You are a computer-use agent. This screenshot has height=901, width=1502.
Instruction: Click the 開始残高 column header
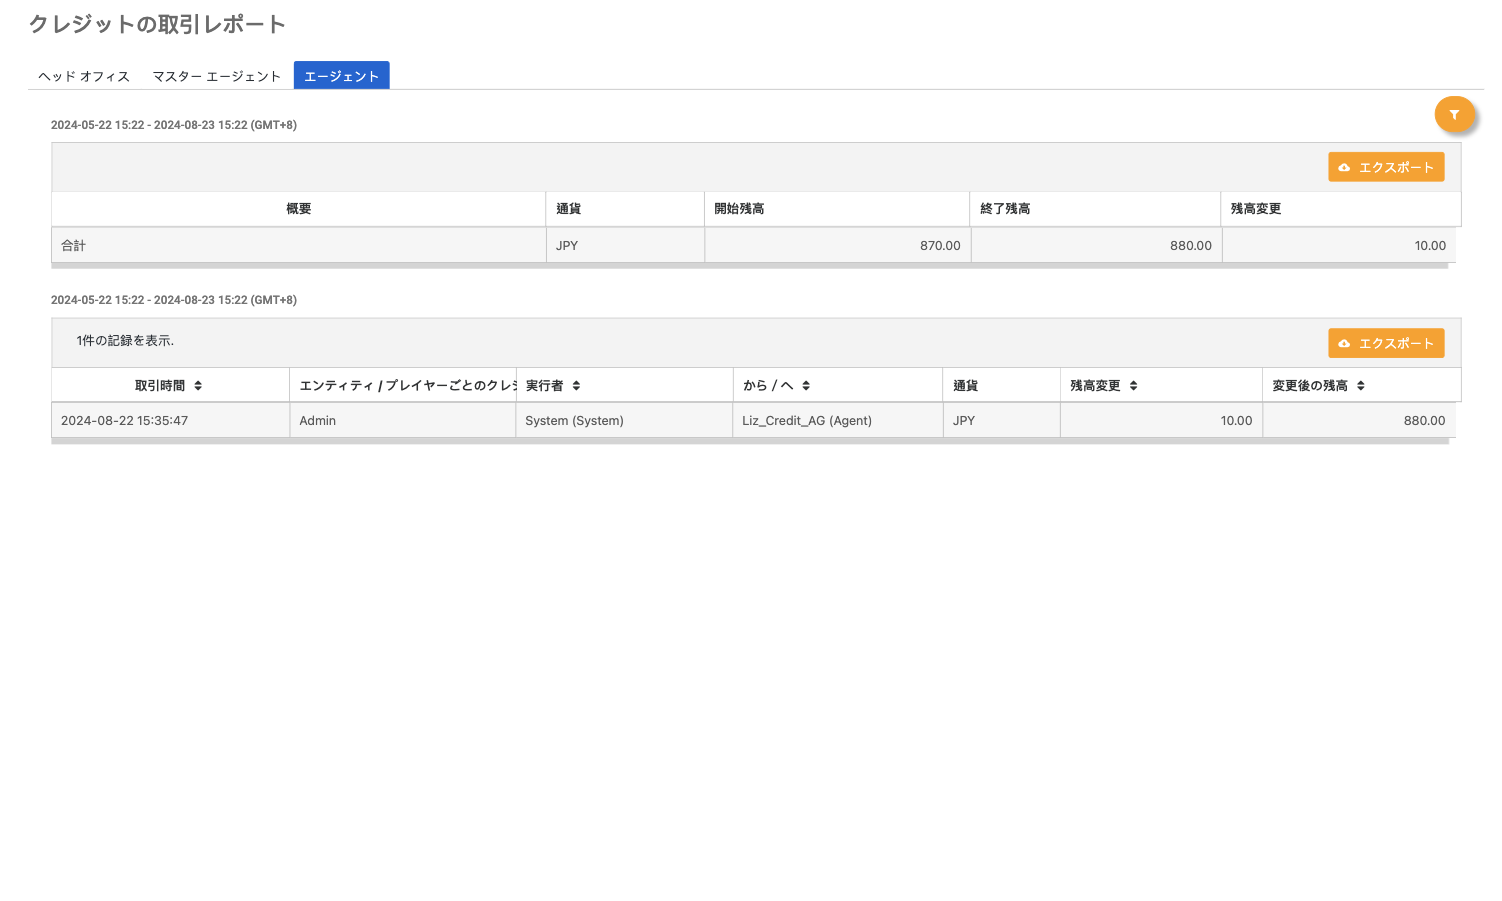(739, 209)
